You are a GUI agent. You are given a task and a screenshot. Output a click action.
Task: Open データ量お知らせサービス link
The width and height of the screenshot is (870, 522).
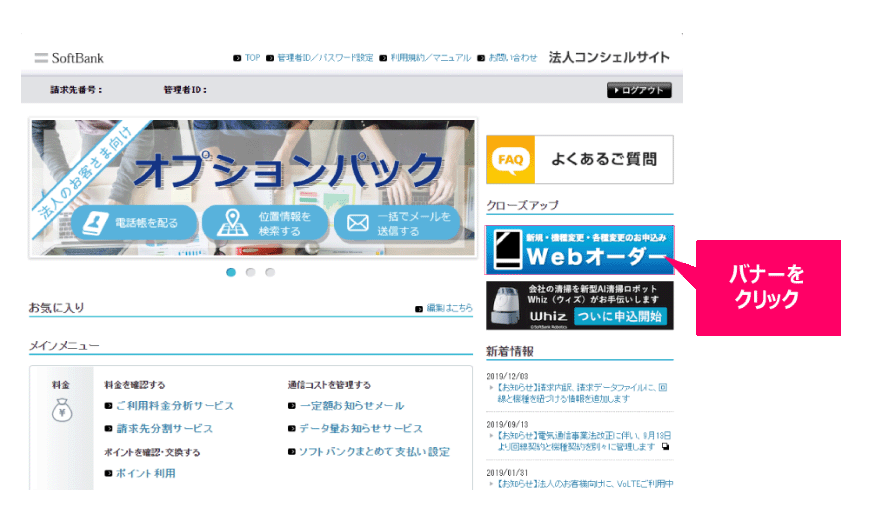pos(361,429)
